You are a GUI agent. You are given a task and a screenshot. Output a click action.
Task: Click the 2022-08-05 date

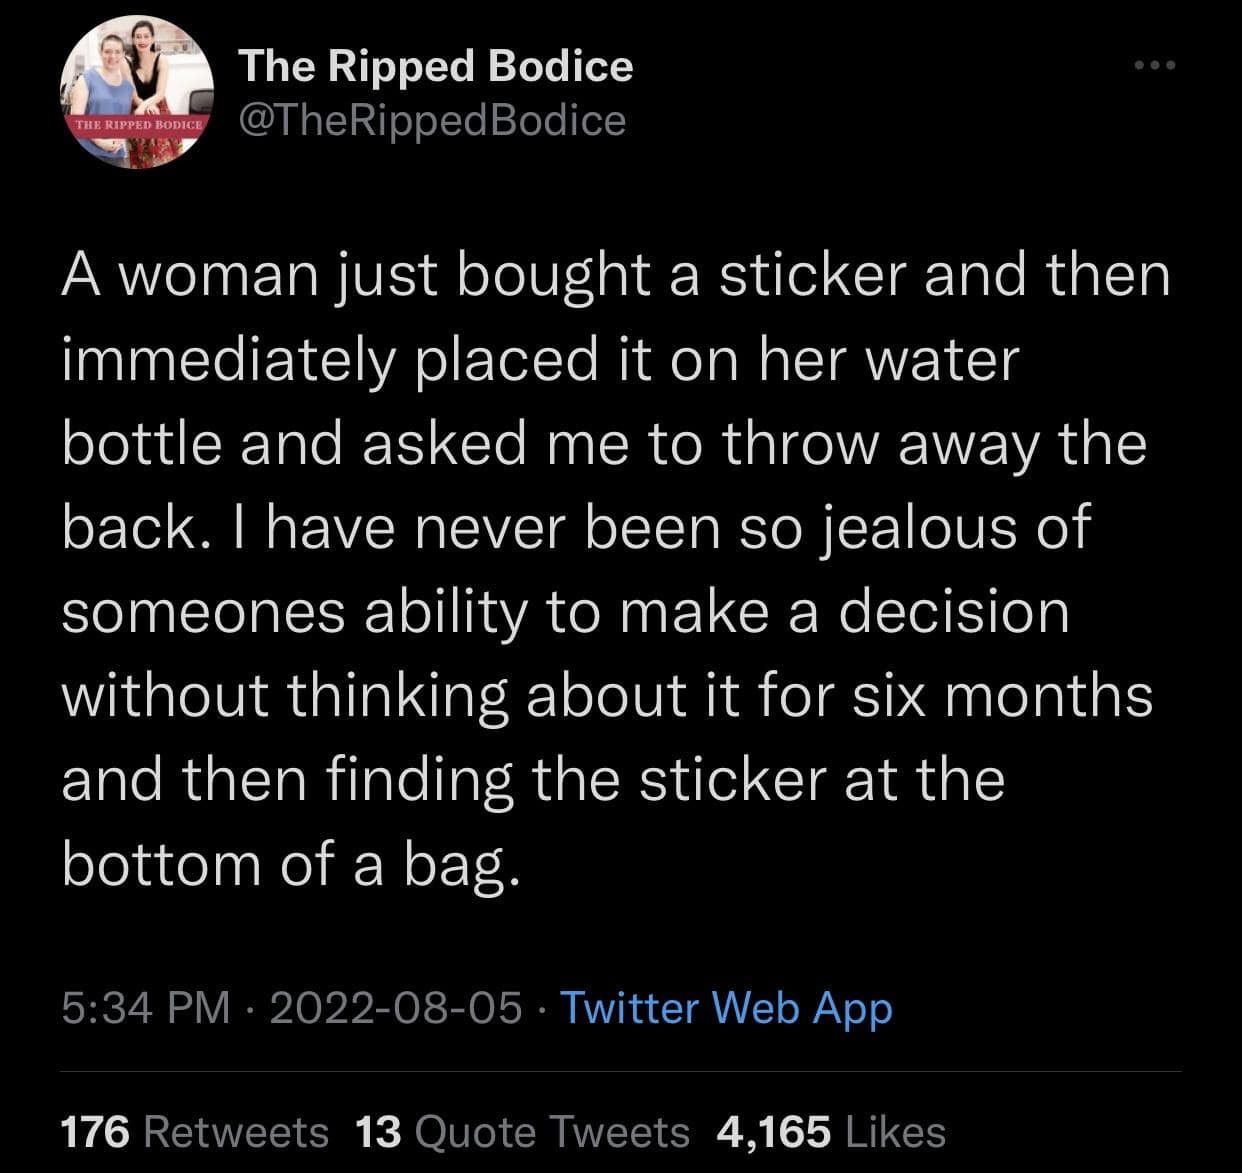click(395, 1007)
